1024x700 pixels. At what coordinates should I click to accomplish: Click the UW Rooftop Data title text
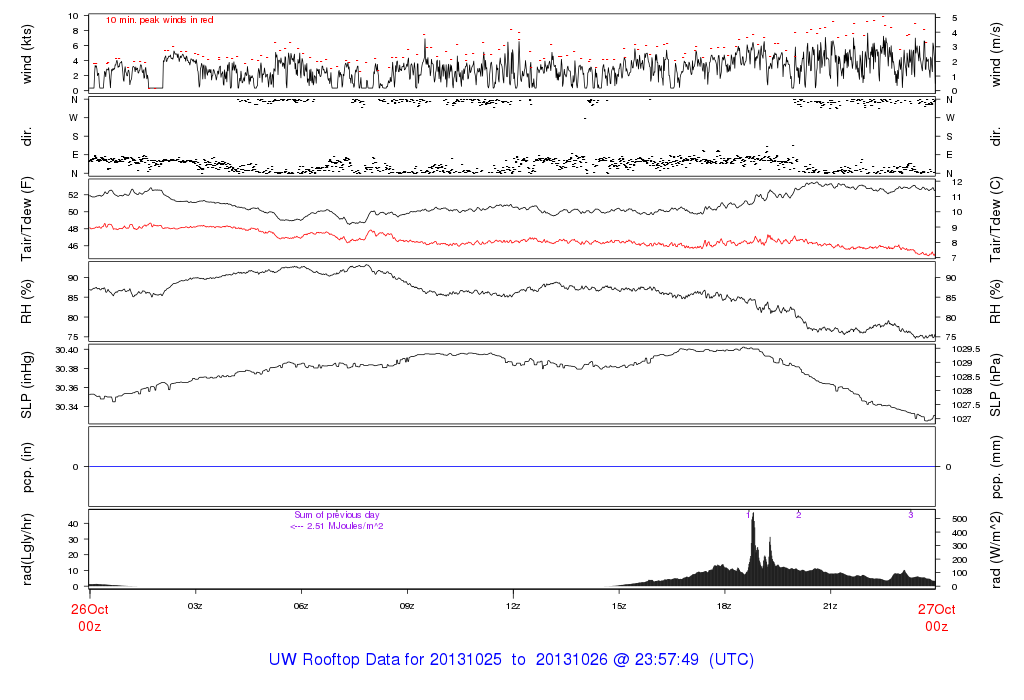(511, 660)
